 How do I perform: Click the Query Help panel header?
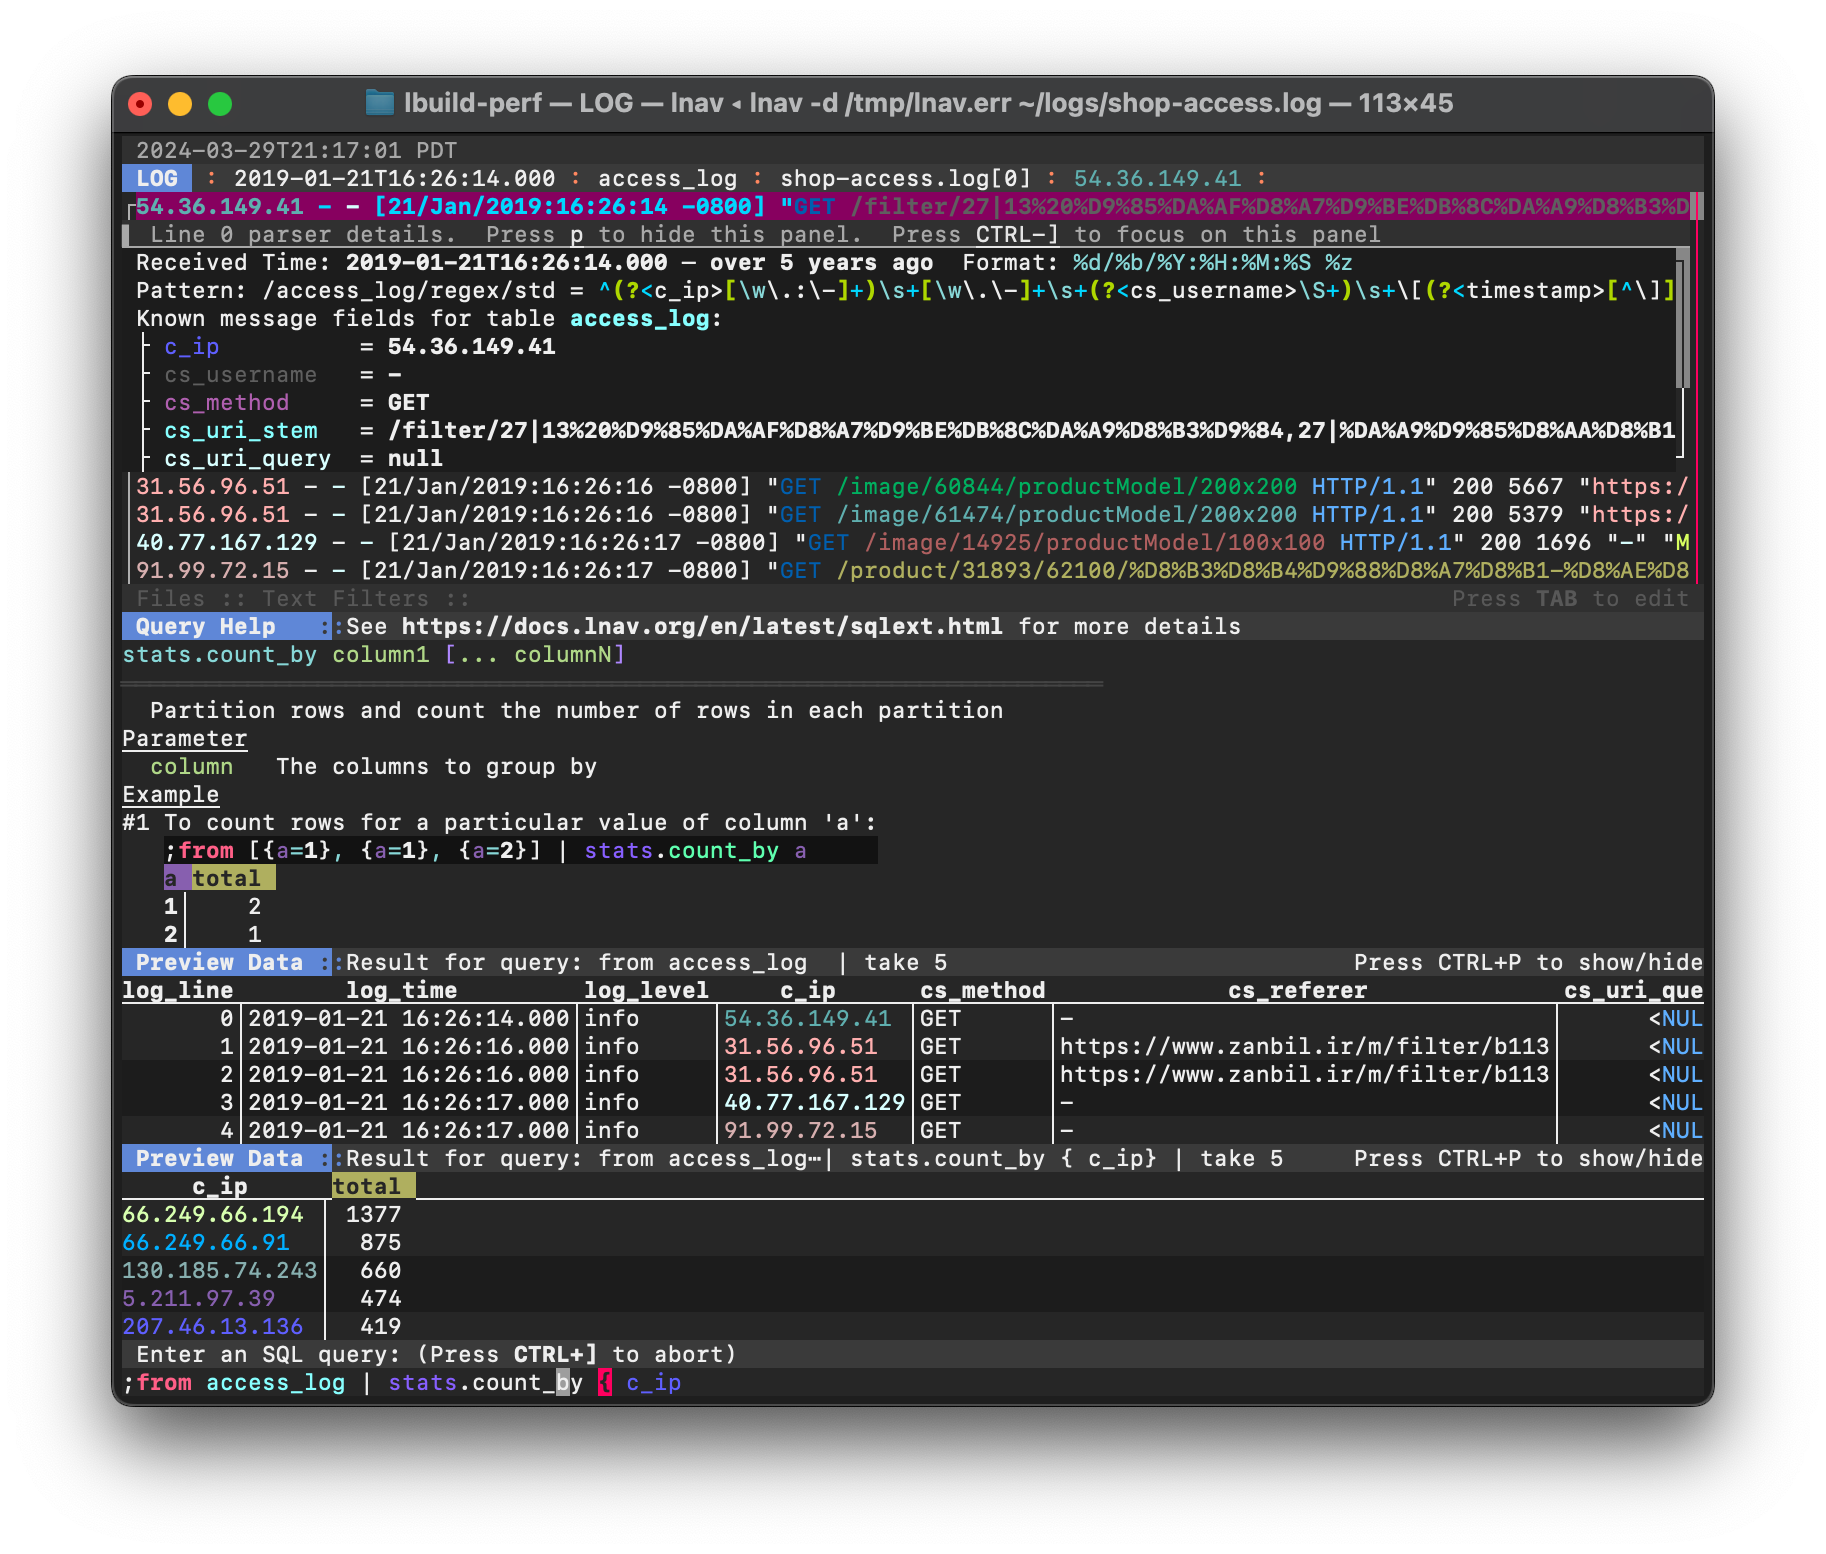tap(226, 626)
